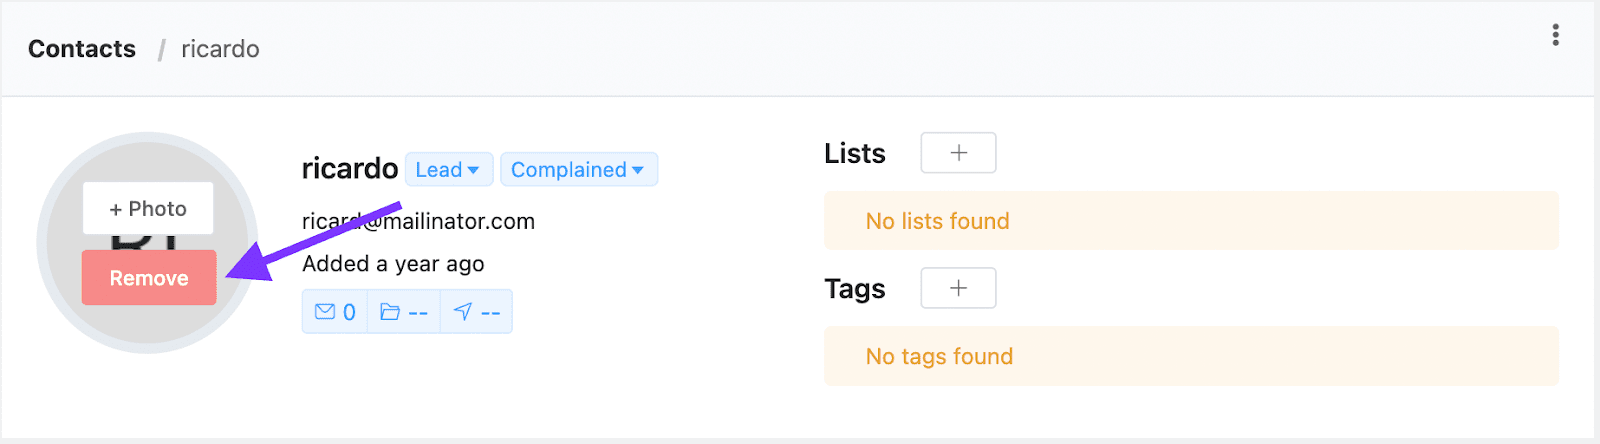Go back to Contacts breadcrumb
The width and height of the screenshot is (1600, 444).
82,49
